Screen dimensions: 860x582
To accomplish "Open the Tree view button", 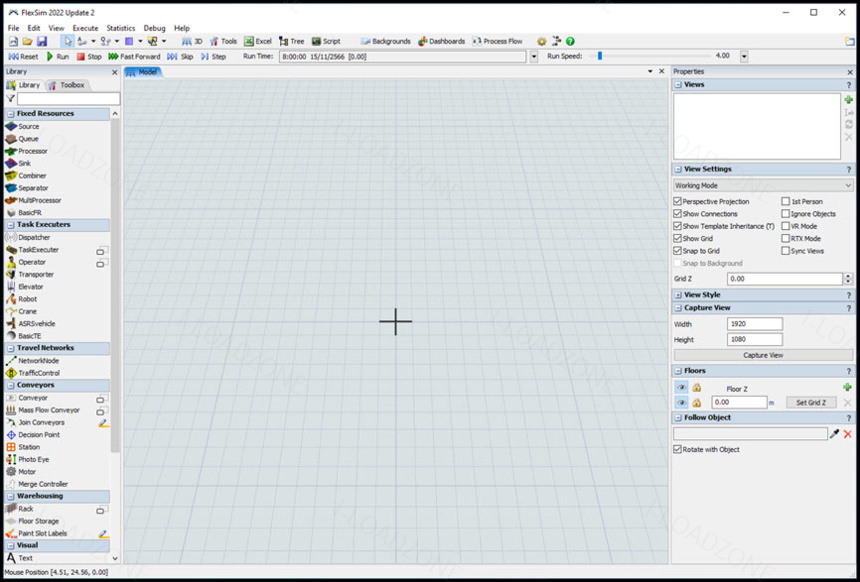I will pos(291,41).
